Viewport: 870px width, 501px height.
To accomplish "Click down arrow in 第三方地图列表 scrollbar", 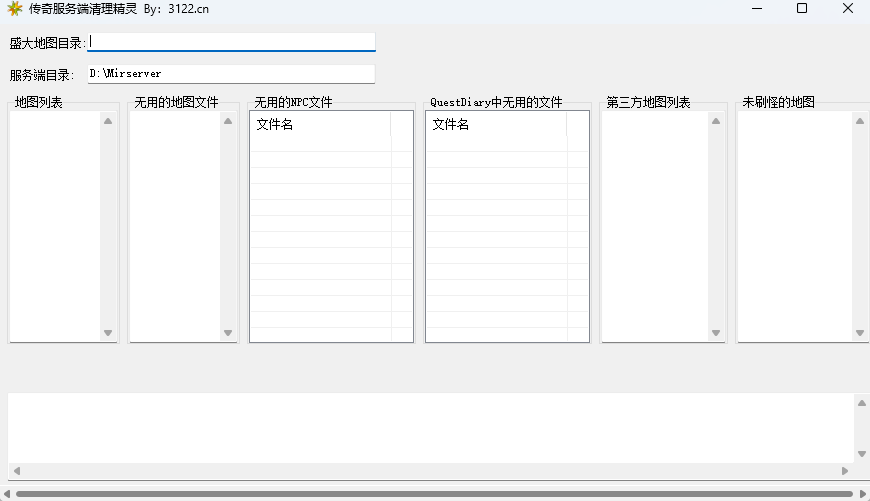I will (x=716, y=333).
